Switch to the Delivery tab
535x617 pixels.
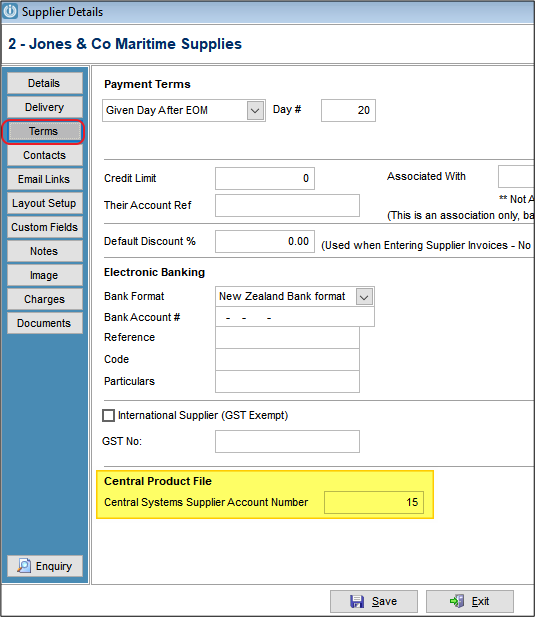[x=45, y=107]
